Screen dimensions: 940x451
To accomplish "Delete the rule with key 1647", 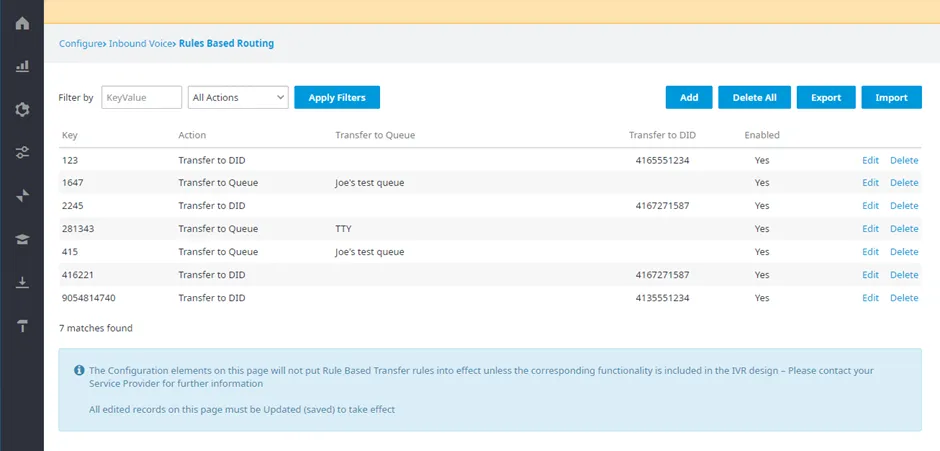I will point(904,182).
